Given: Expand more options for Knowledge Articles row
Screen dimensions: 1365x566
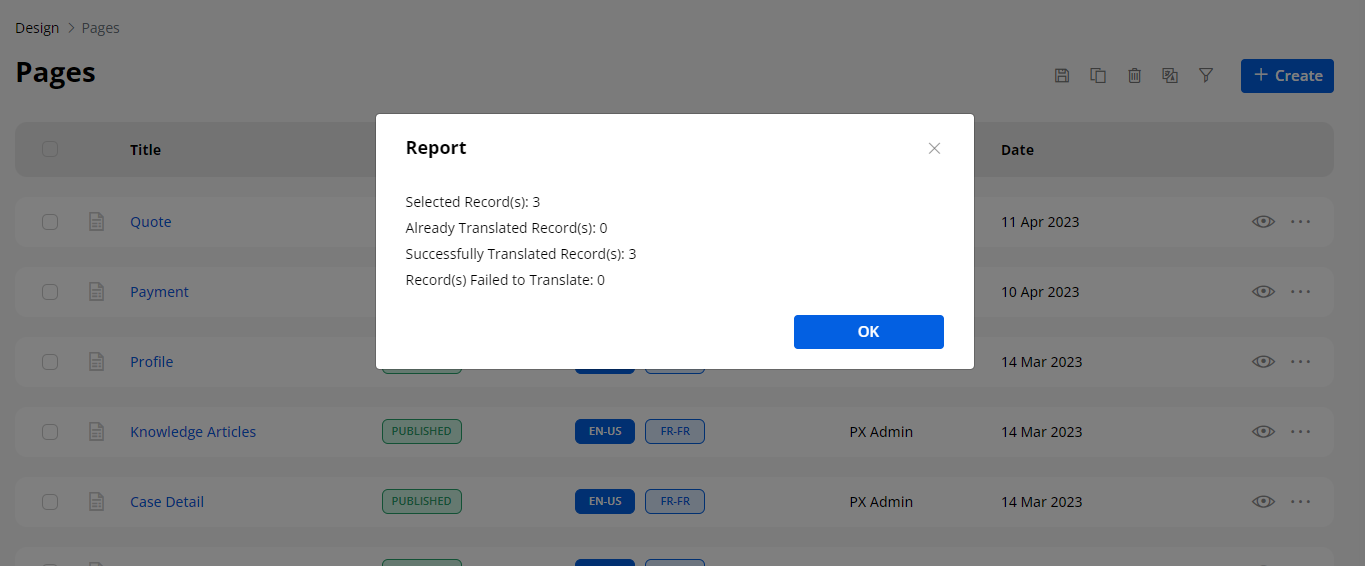Looking at the screenshot, I should coord(1300,432).
